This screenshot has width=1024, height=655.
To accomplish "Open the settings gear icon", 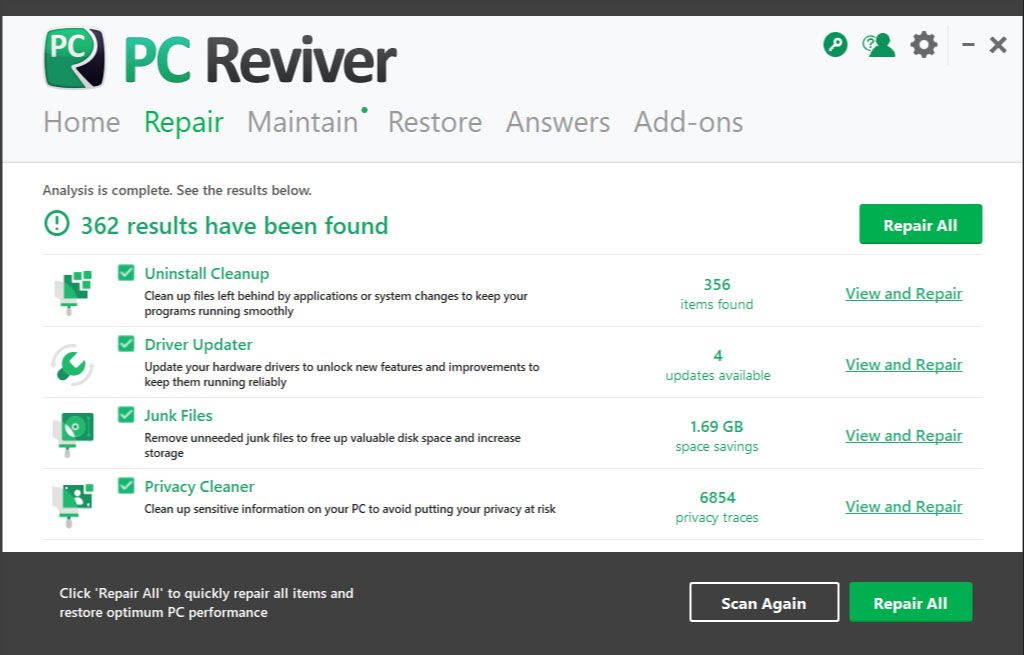I will [x=923, y=44].
